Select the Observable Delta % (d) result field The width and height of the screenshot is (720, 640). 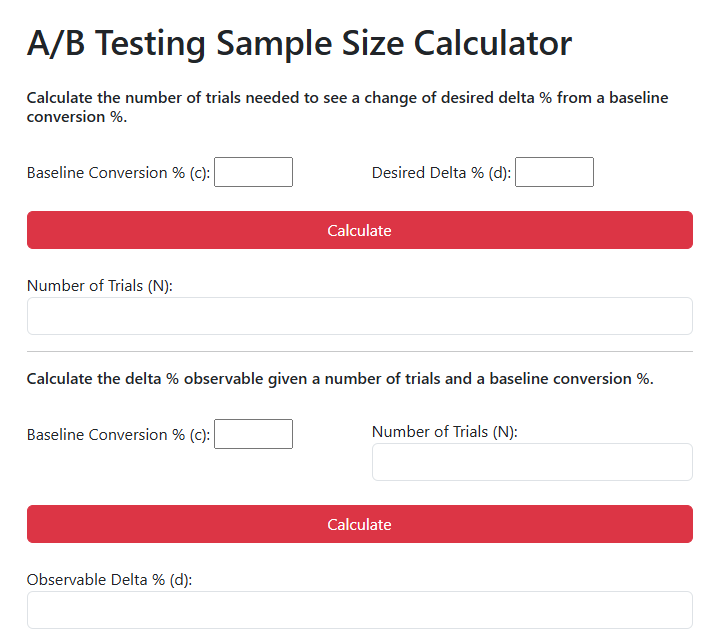click(360, 610)
